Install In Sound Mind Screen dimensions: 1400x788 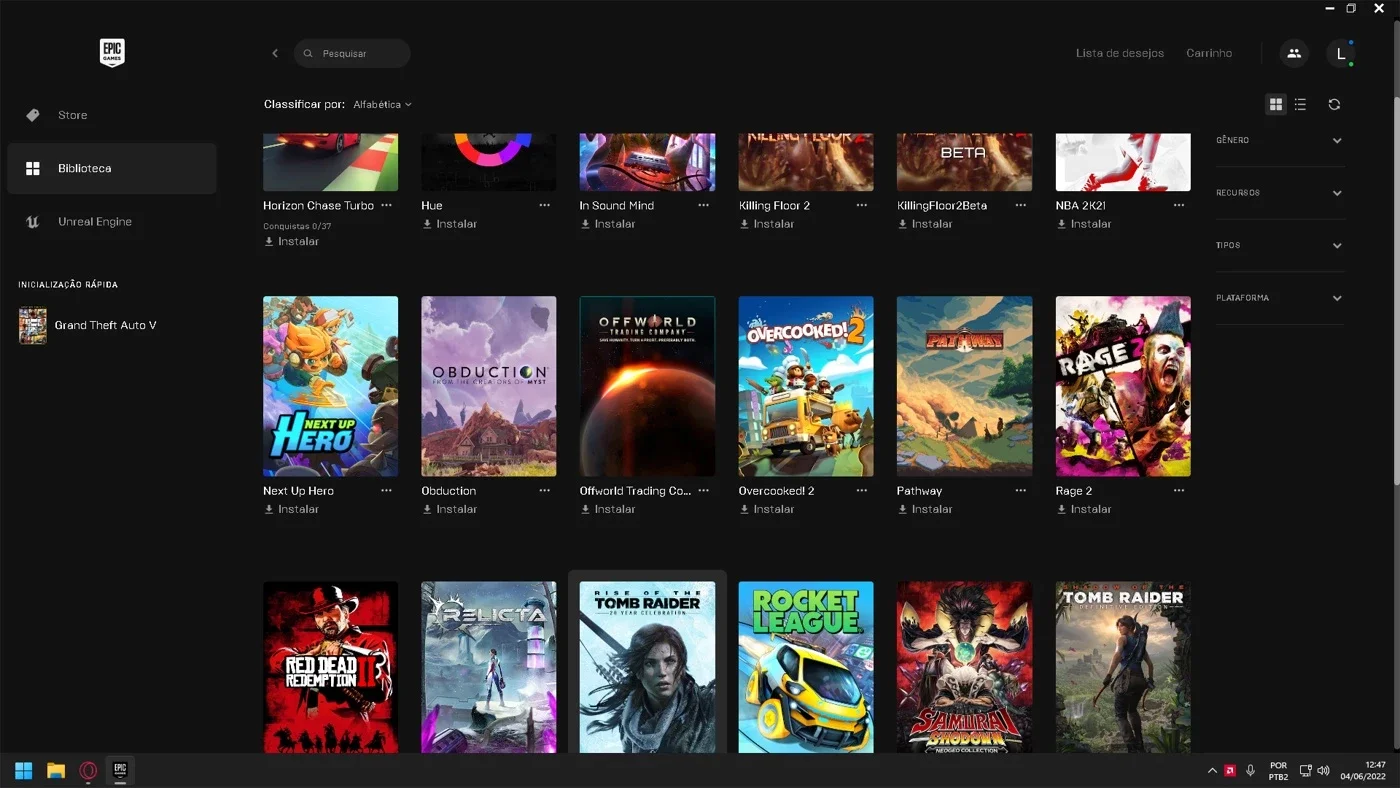click(x=608, y=224)
